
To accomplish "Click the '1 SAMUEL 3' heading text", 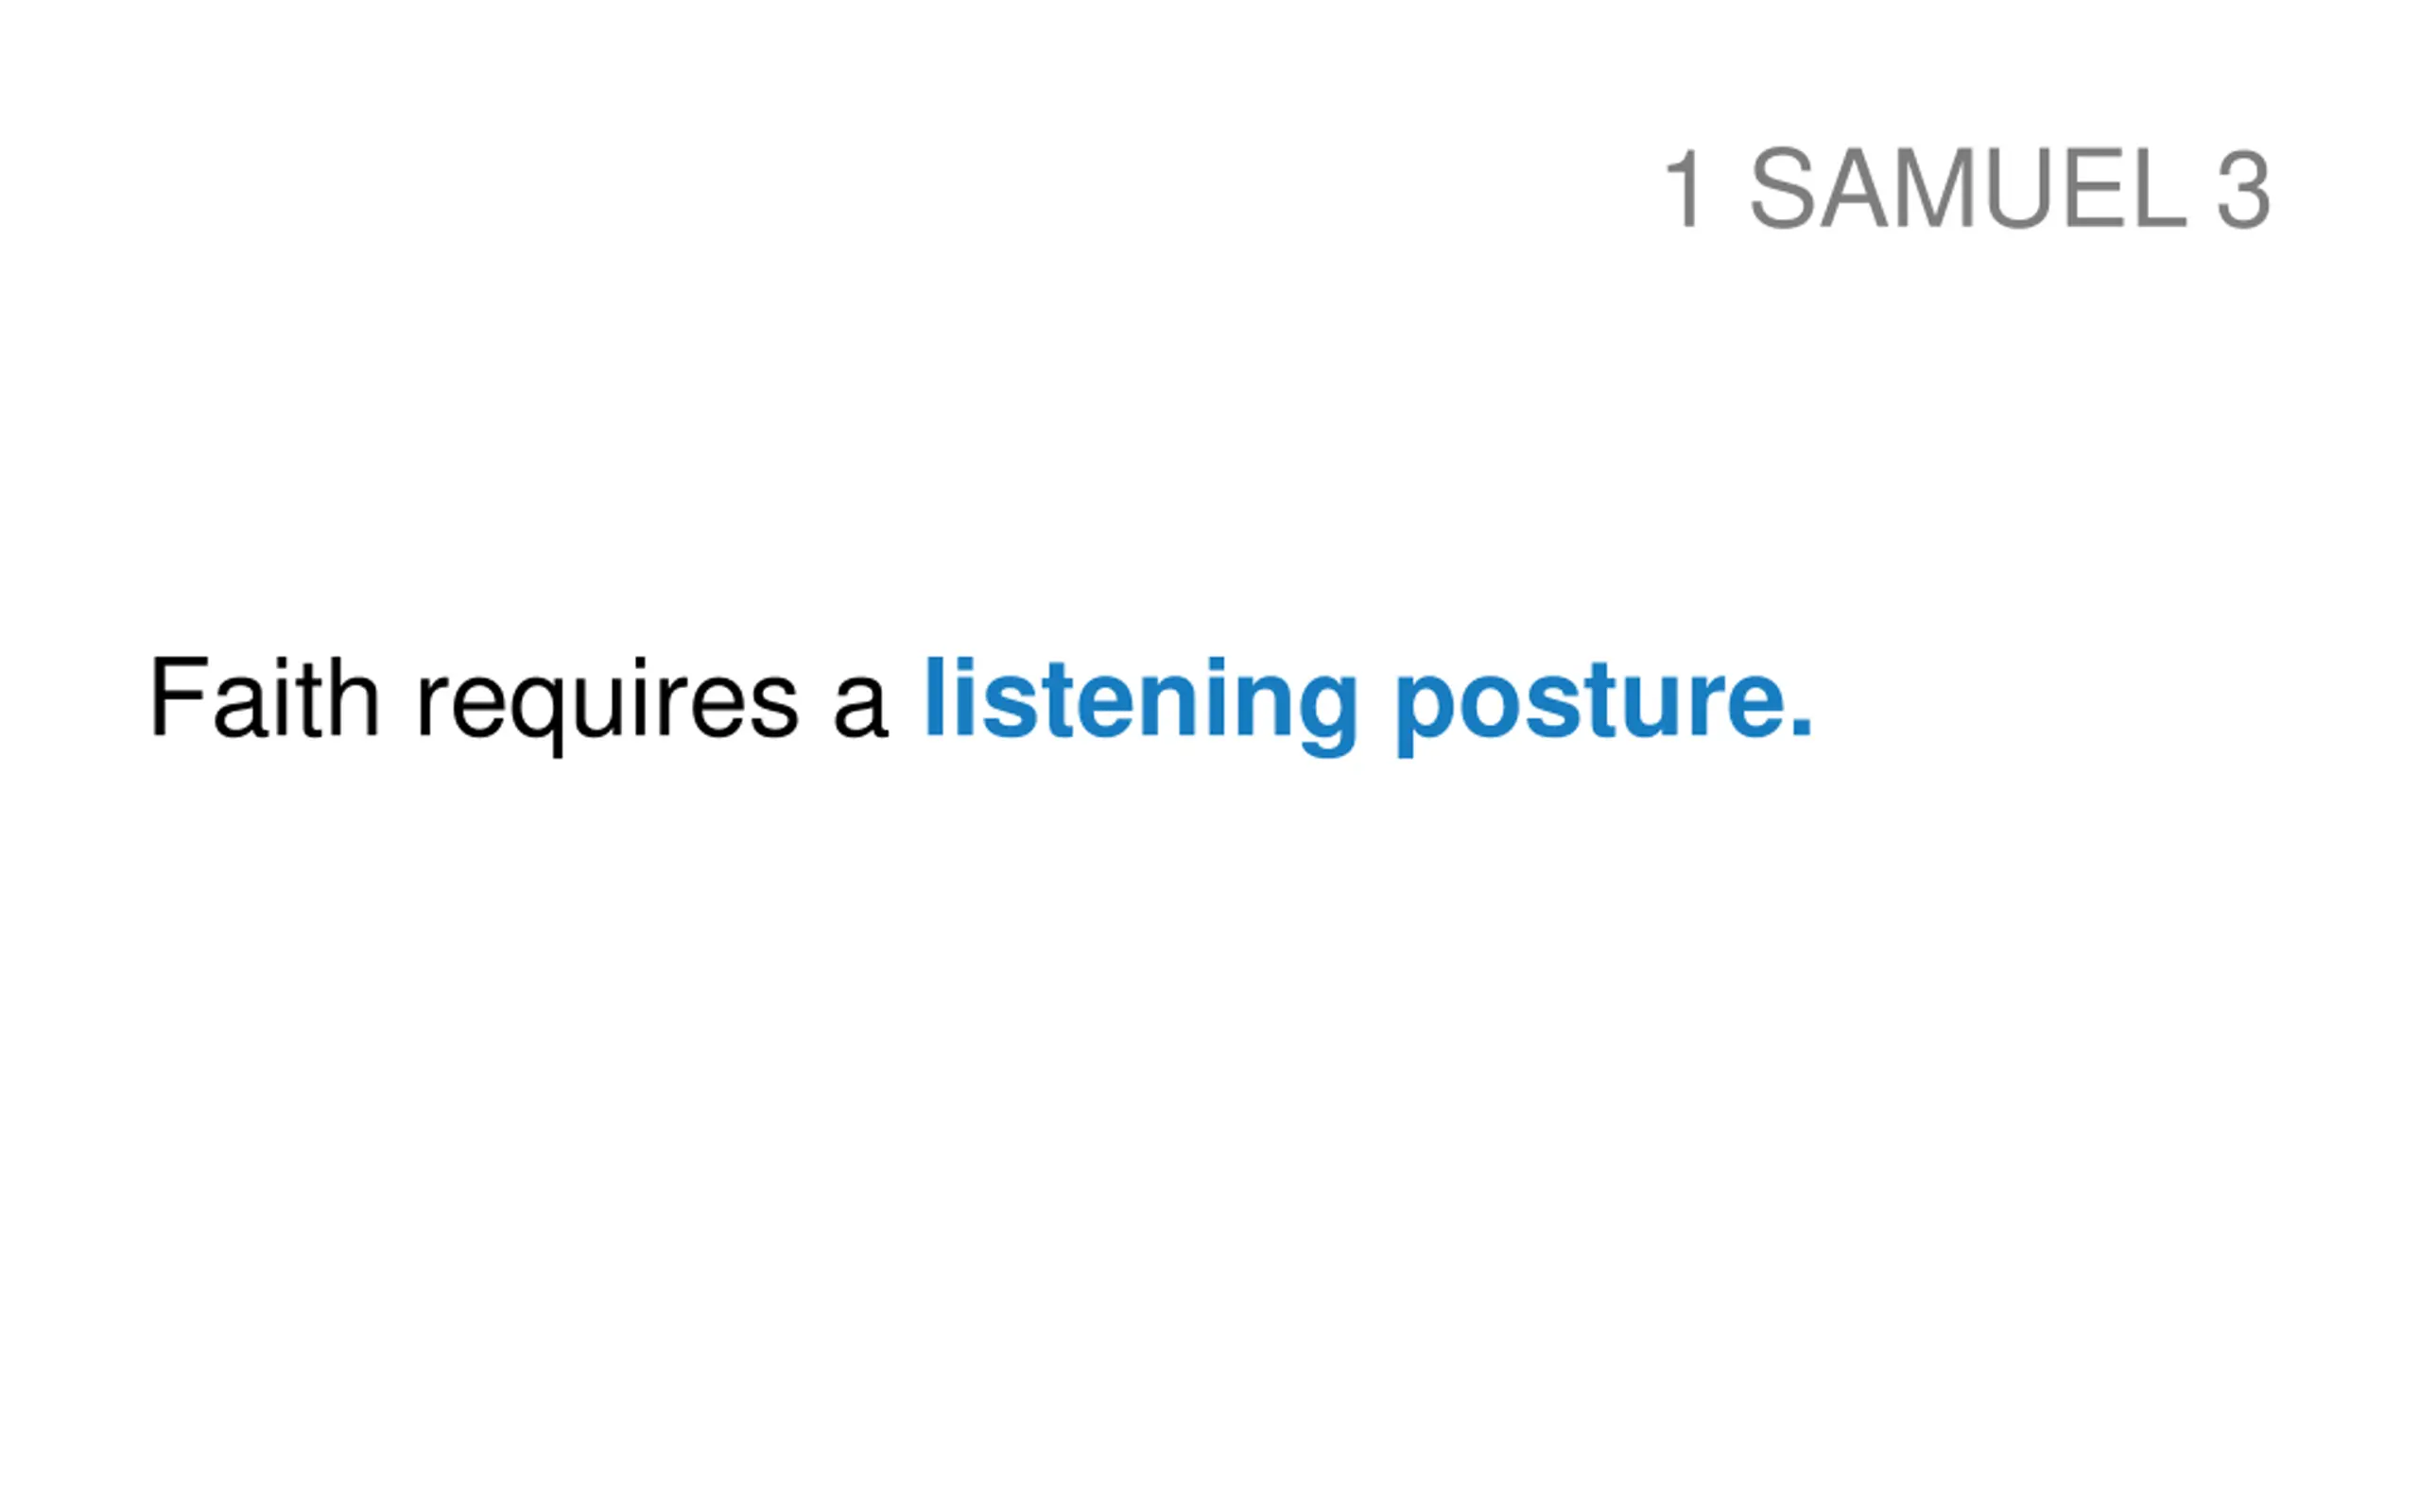I will pyautogui.click(x=1967, y=188).
